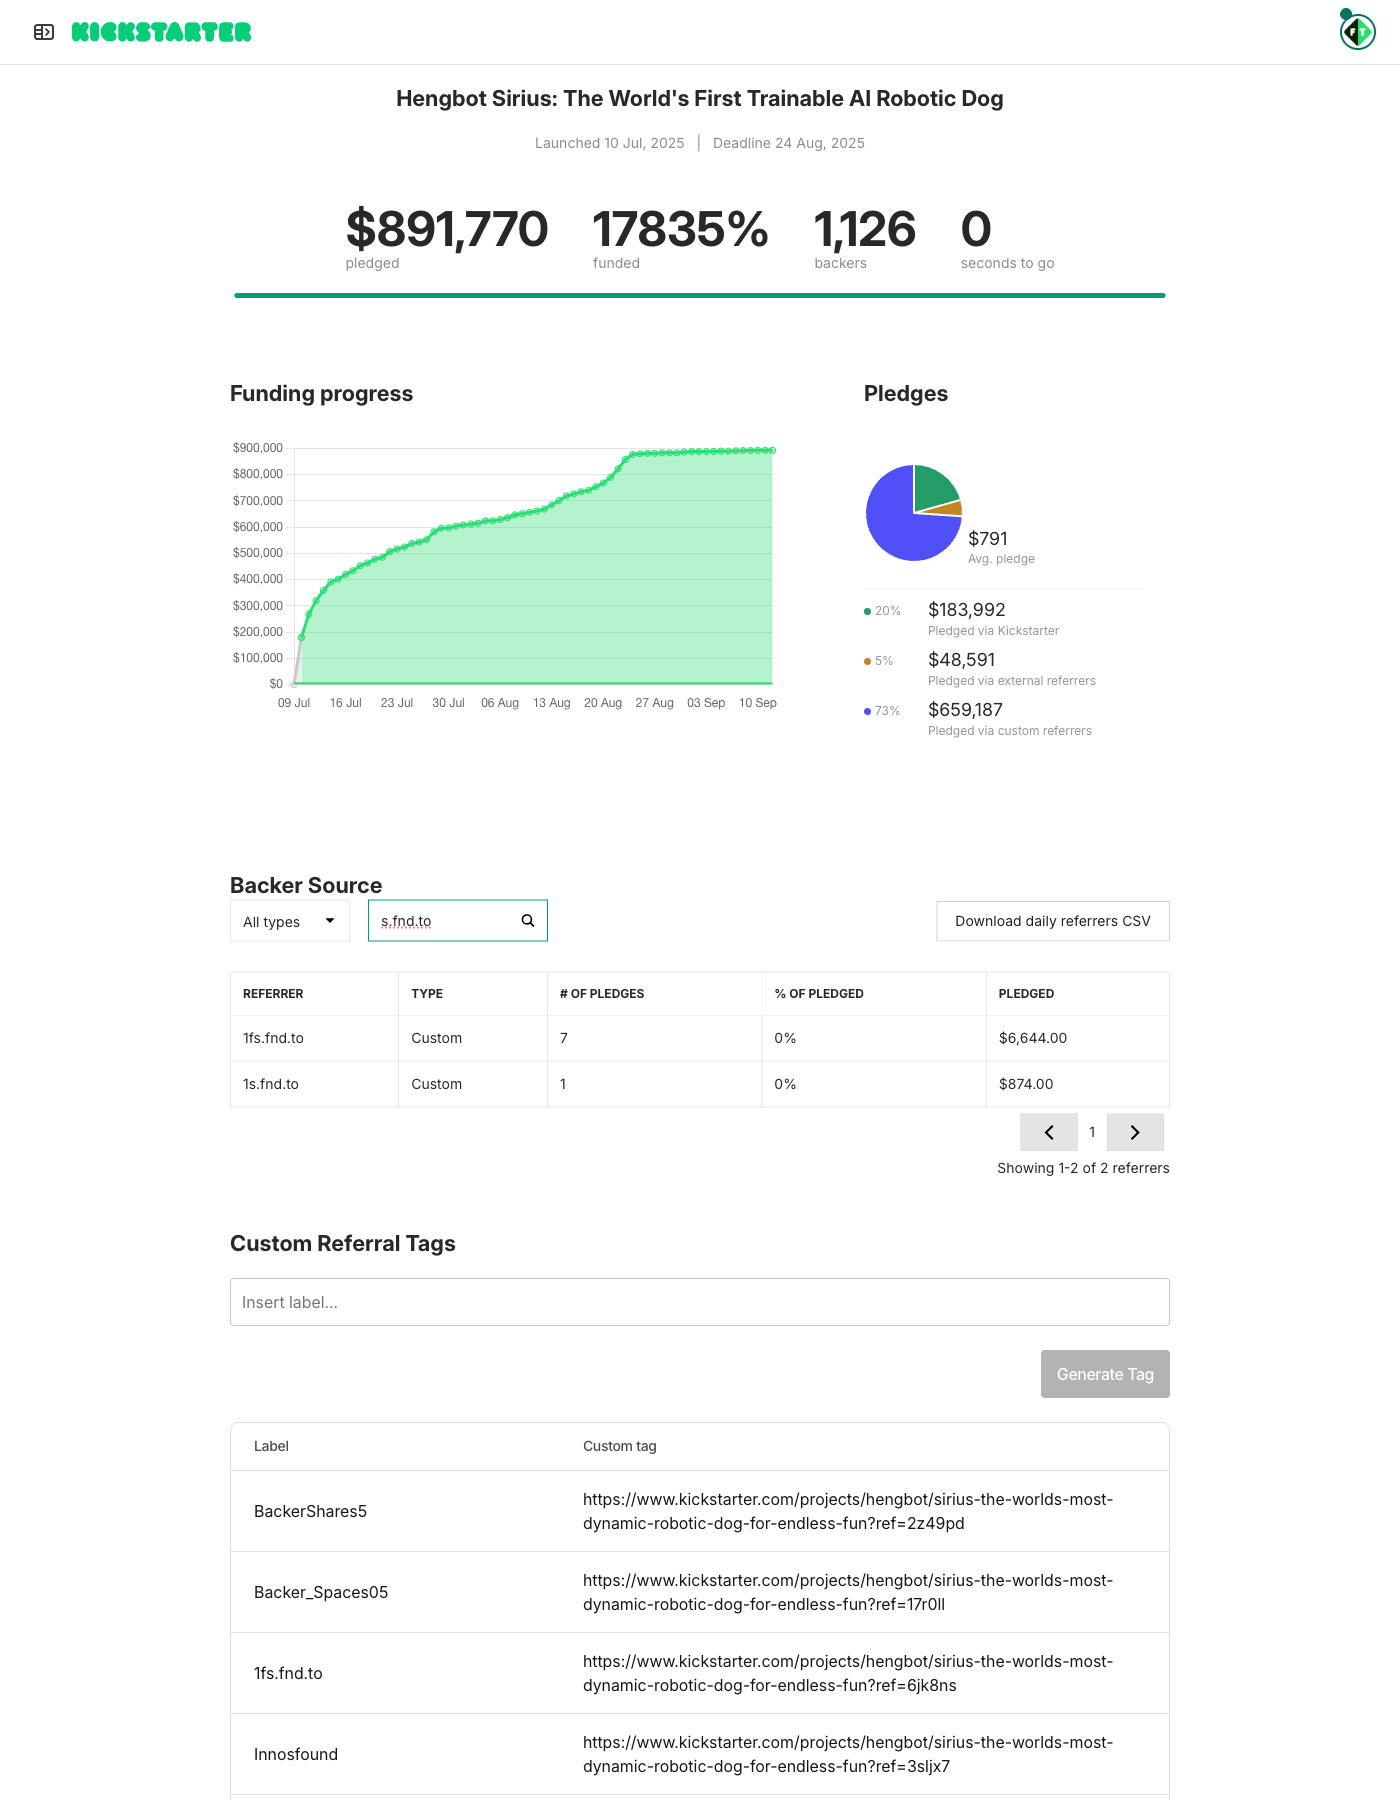The image size is (1400, 1800).
Task: Click the Generate Tag button
Action: [1104, 1374]
